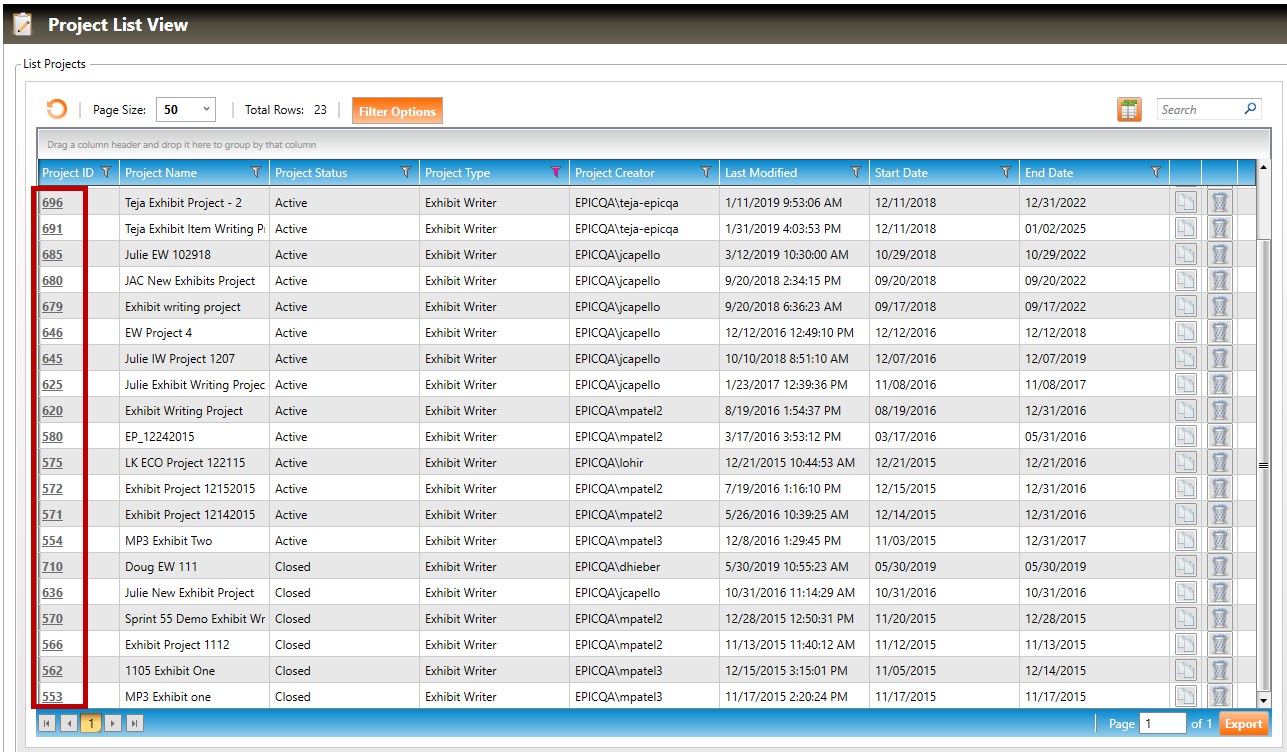
Task: Open project ID 685 link
Action: coord(52,255)
